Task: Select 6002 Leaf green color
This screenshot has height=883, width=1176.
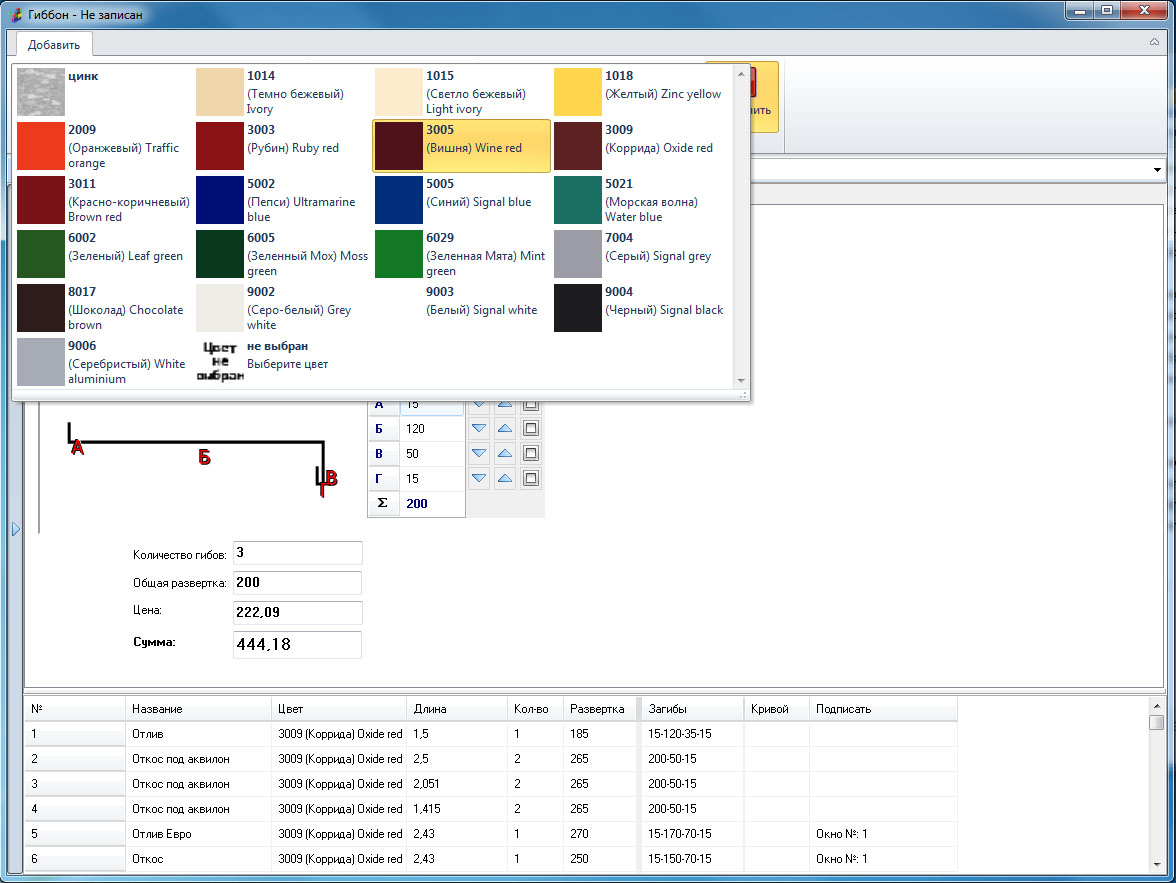Action: [103, 254]
